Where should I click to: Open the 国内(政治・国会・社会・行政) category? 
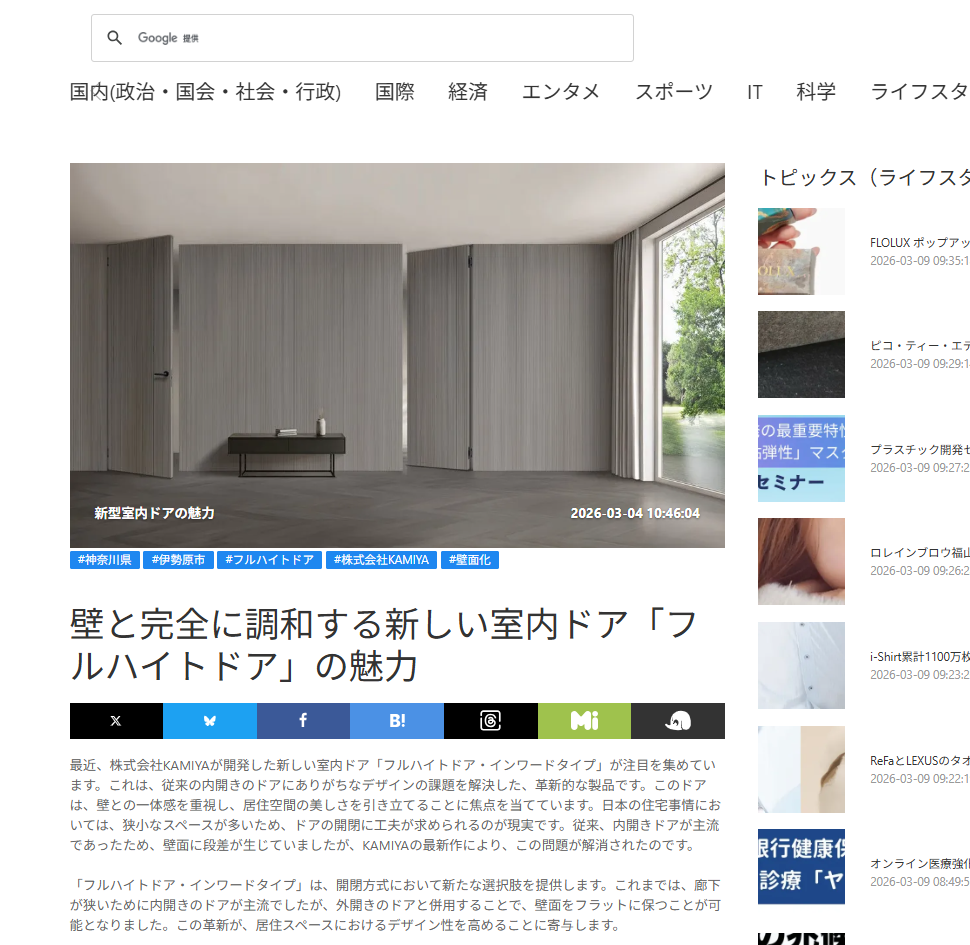click(x=205, y=92)
